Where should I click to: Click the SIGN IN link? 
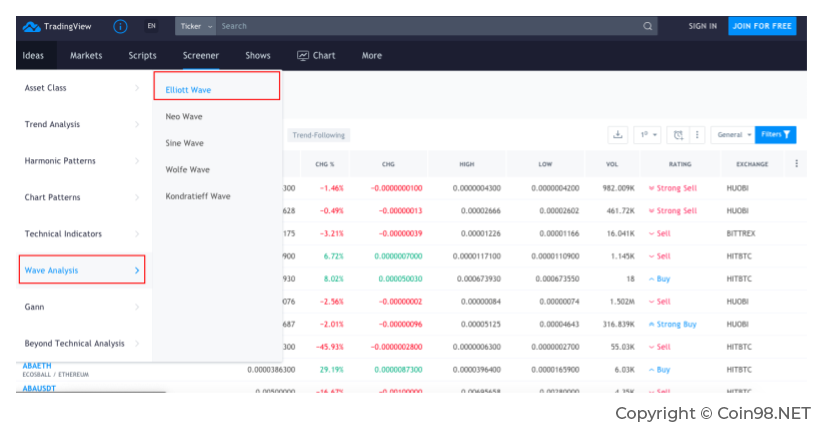tap(702, 26)
